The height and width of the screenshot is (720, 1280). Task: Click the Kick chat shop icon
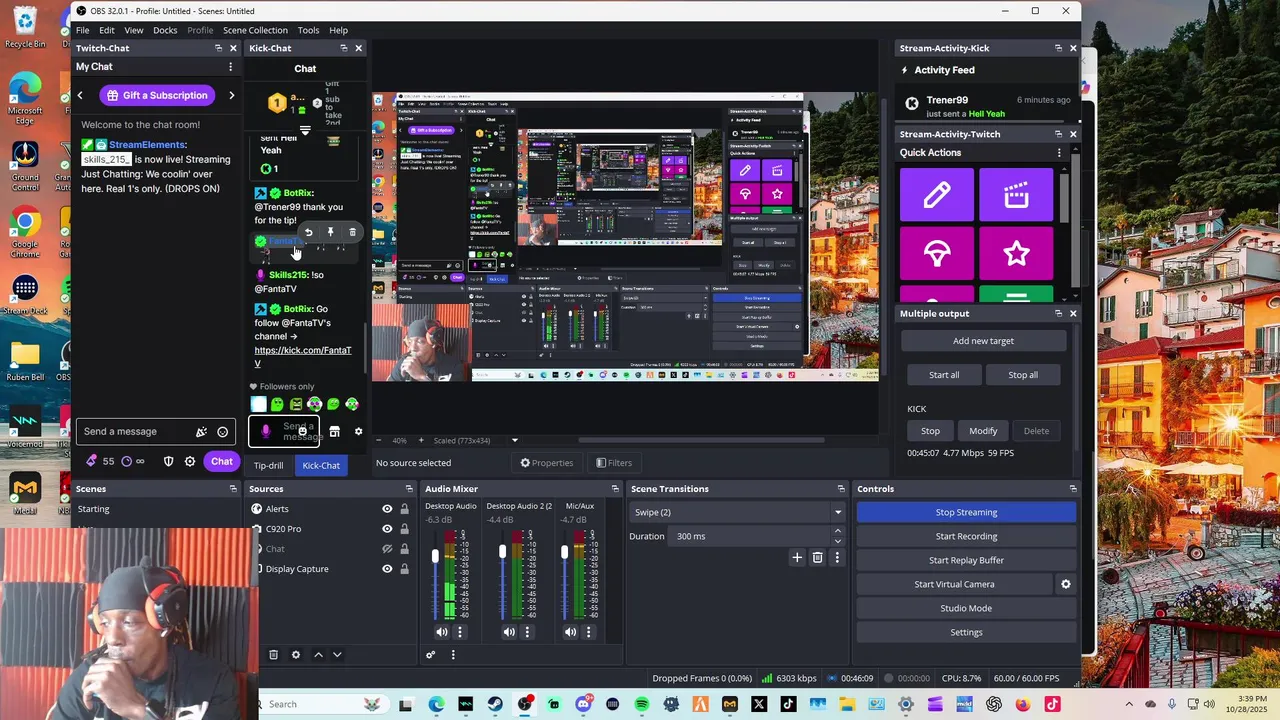(334, 432)
